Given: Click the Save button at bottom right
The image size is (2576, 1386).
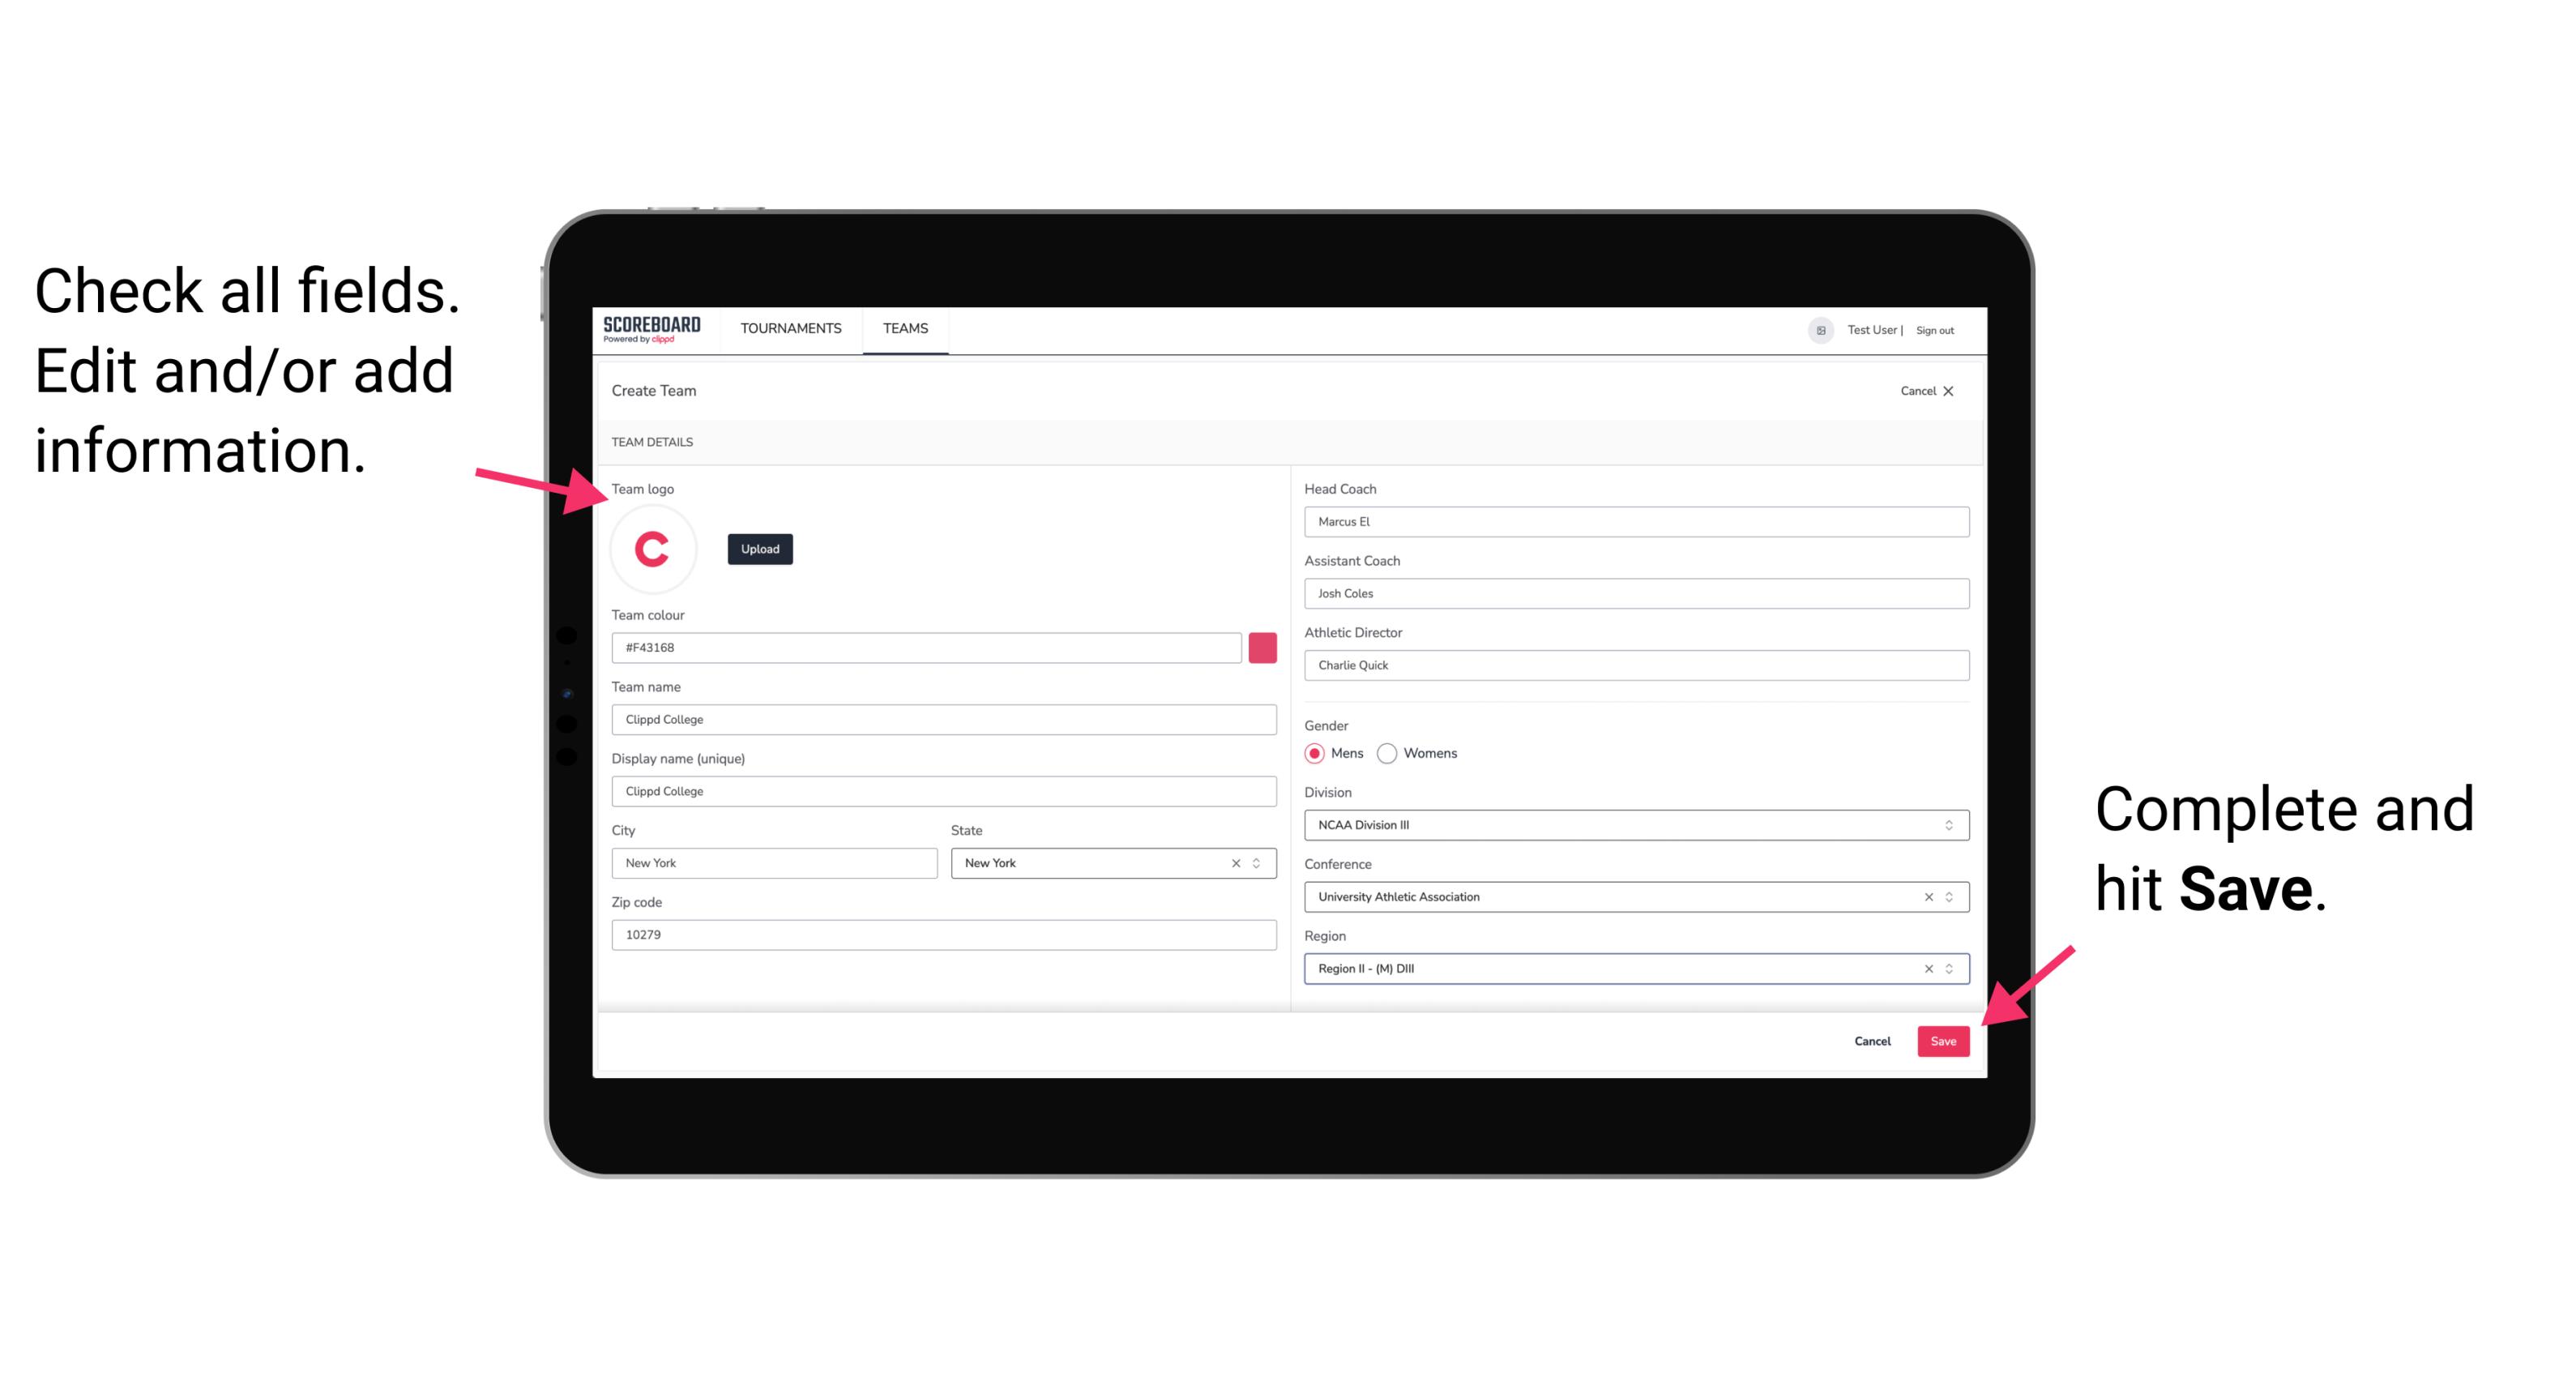Looking at the screenshot, I should 1943,1037.
